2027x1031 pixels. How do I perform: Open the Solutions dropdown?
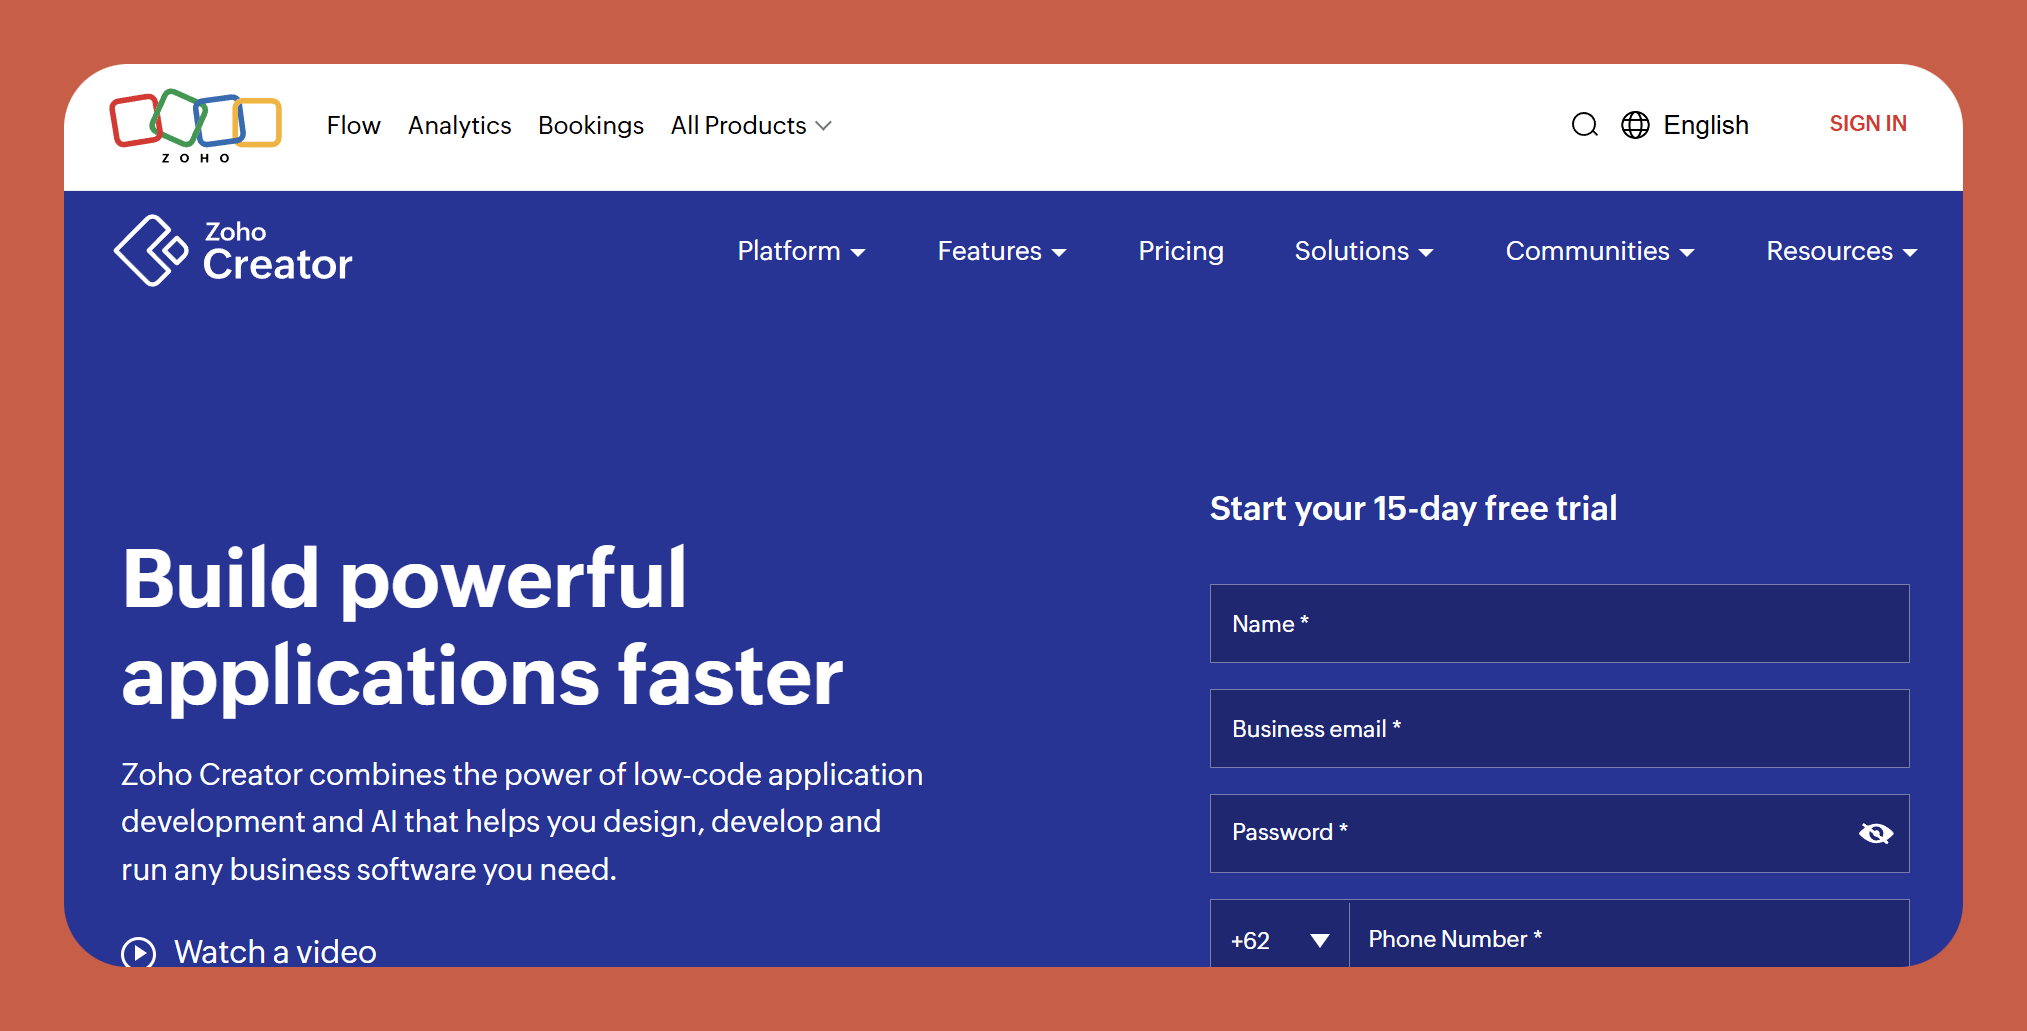[x=1363, y=251]
